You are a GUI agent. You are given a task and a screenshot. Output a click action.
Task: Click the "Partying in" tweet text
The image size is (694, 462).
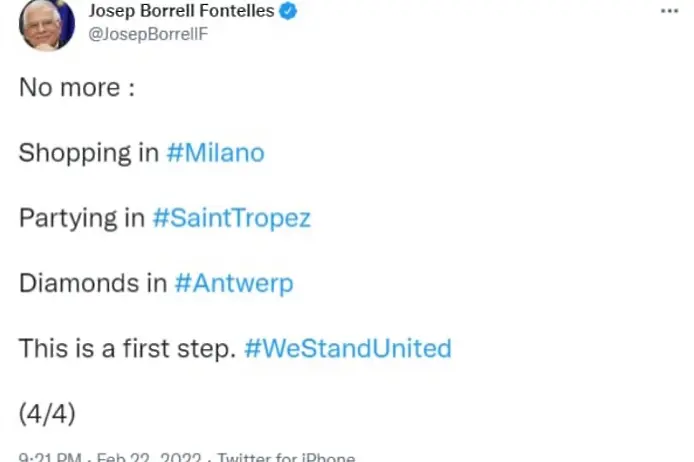(81, 218)
